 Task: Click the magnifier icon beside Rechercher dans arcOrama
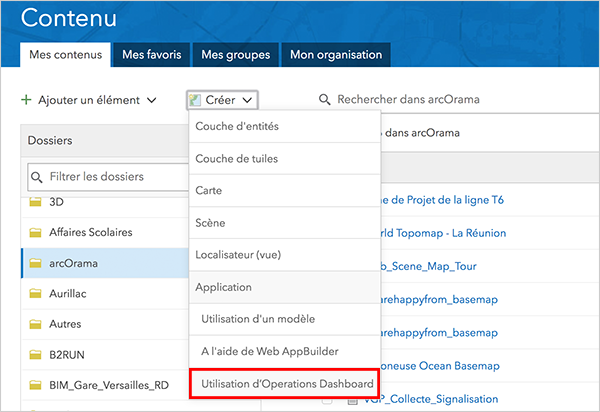[x=325, y=100]
